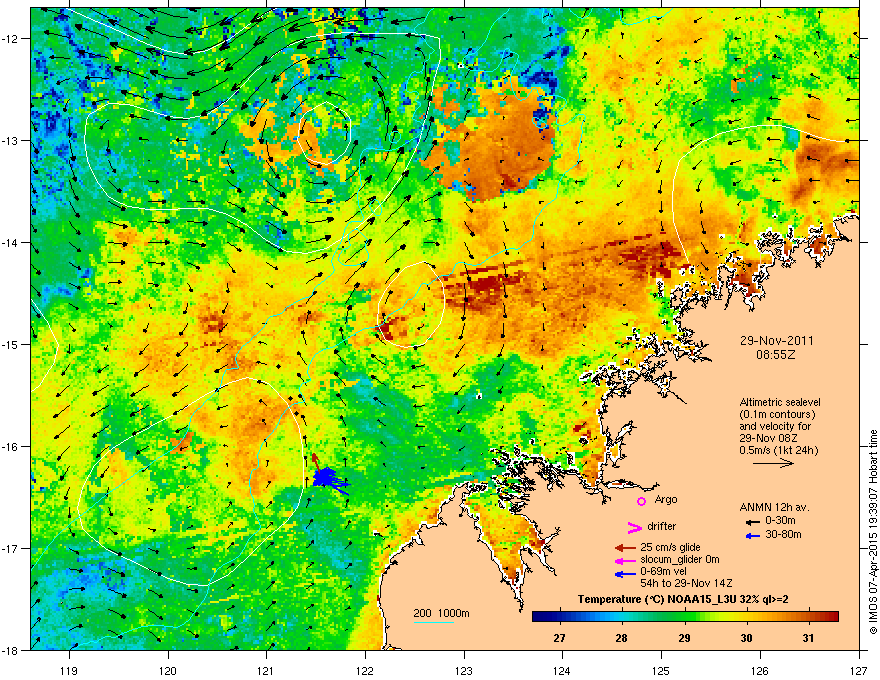
Task: Click the 28 color bar tick
Action: click(621, 638)
